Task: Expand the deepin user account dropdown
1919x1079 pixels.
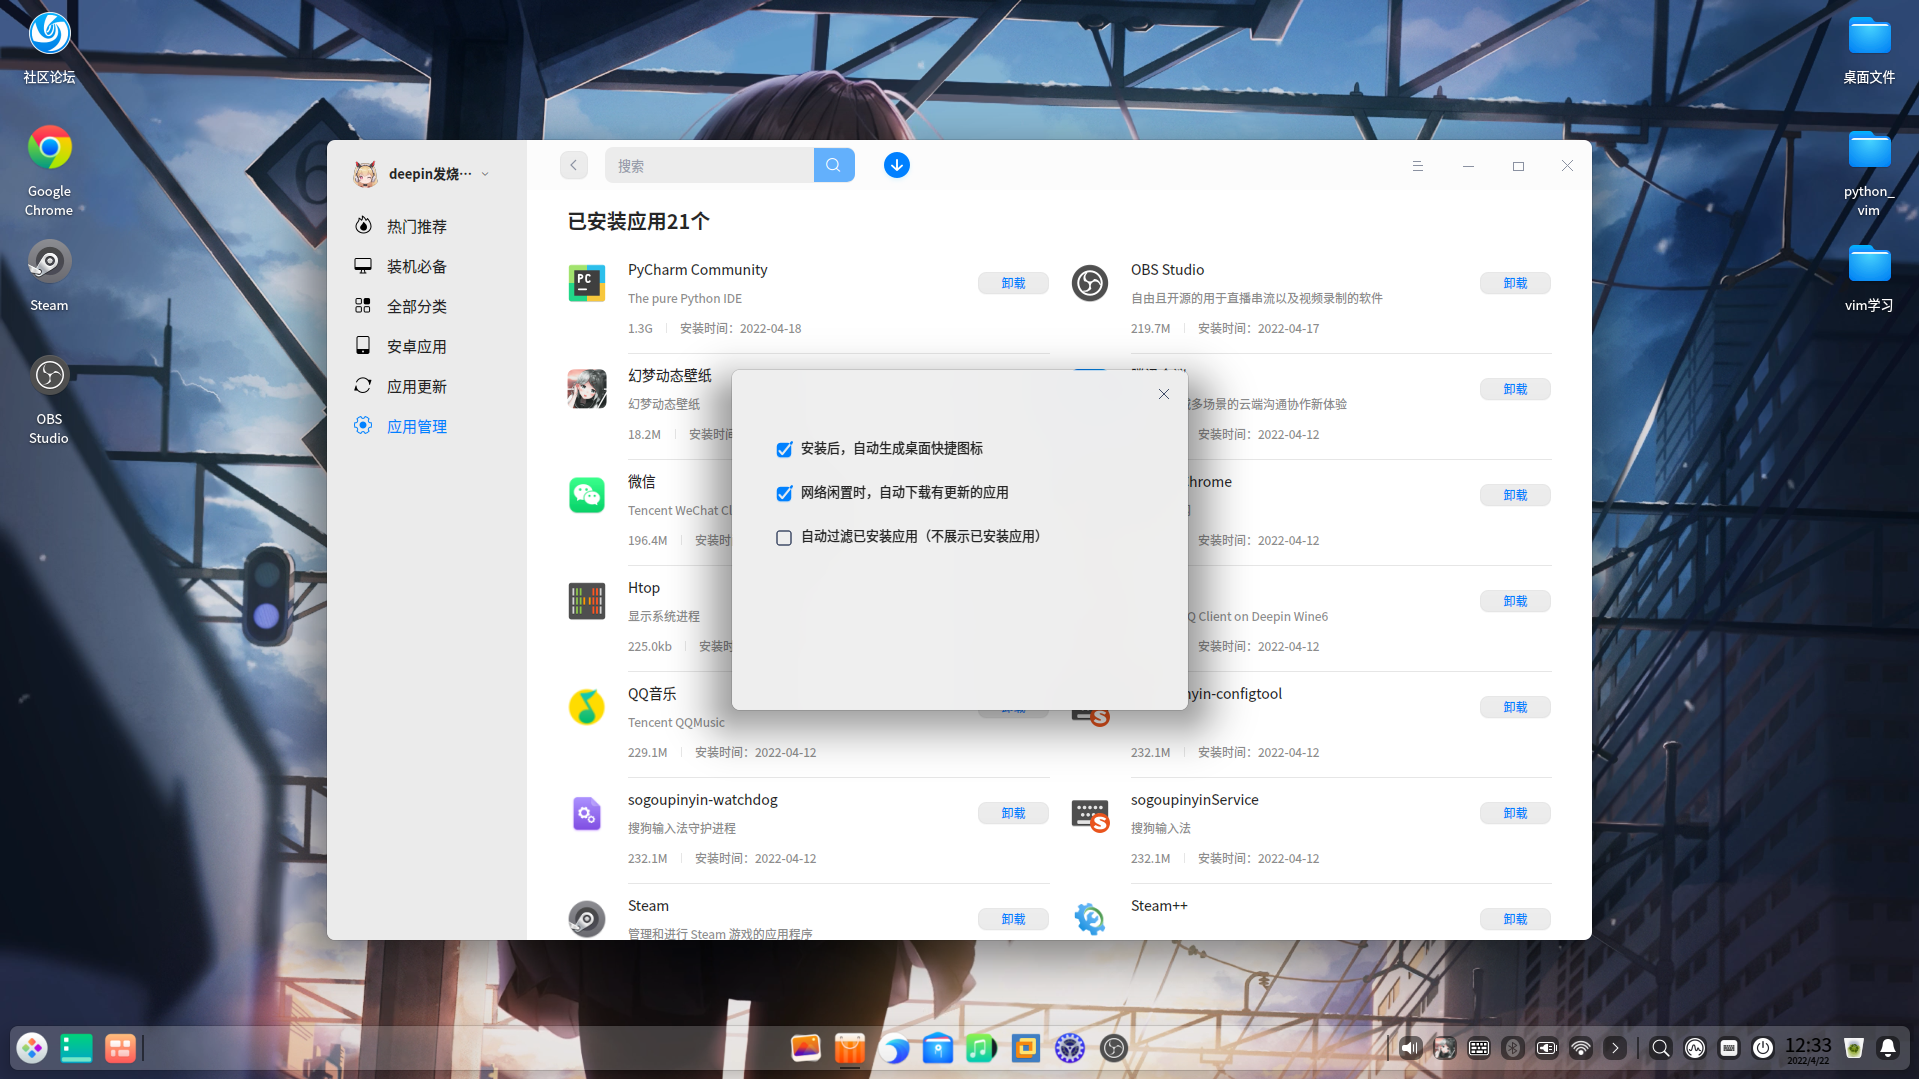Action: point(485,174)
